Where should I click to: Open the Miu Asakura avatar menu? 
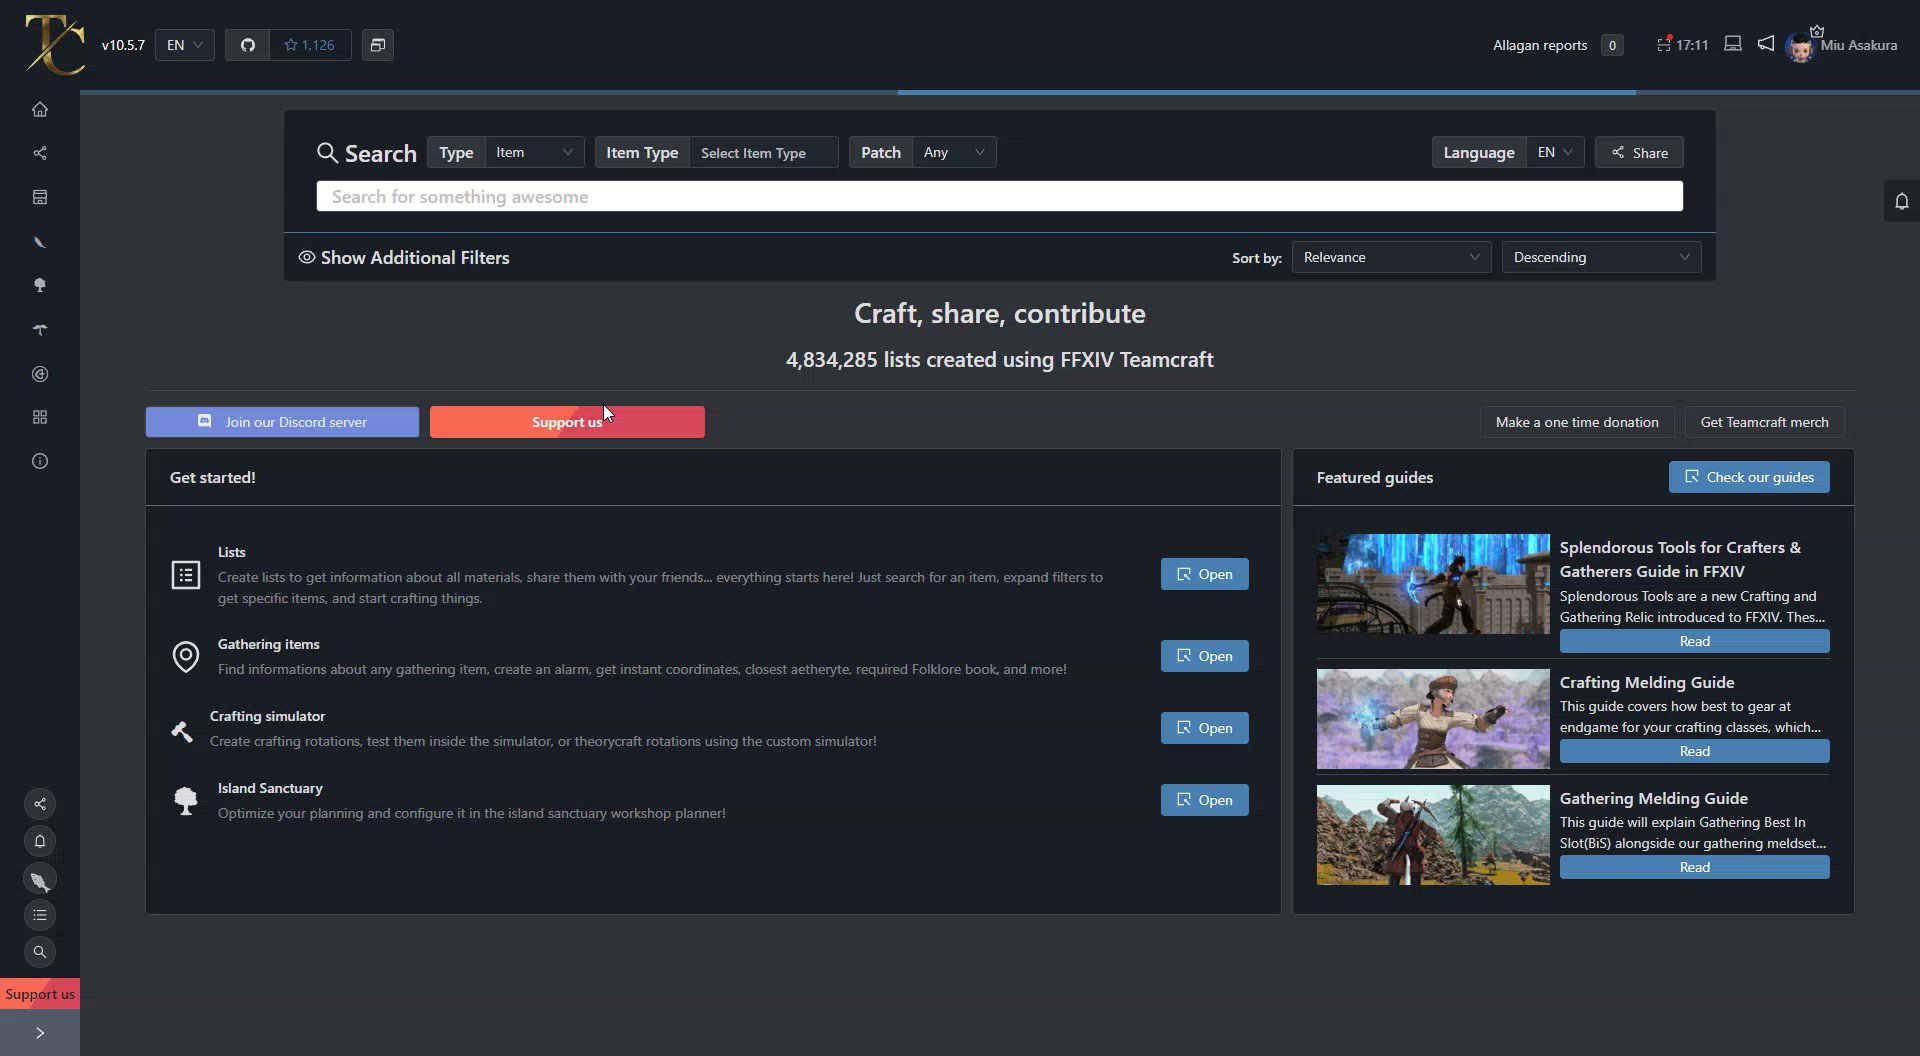(1801, 47)
